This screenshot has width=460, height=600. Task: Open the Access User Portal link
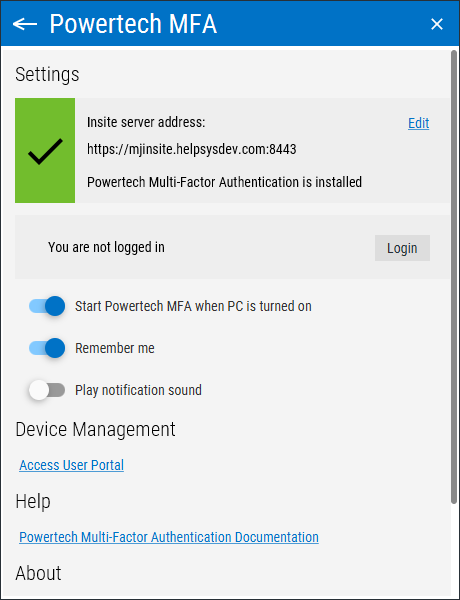click(72, 465)
